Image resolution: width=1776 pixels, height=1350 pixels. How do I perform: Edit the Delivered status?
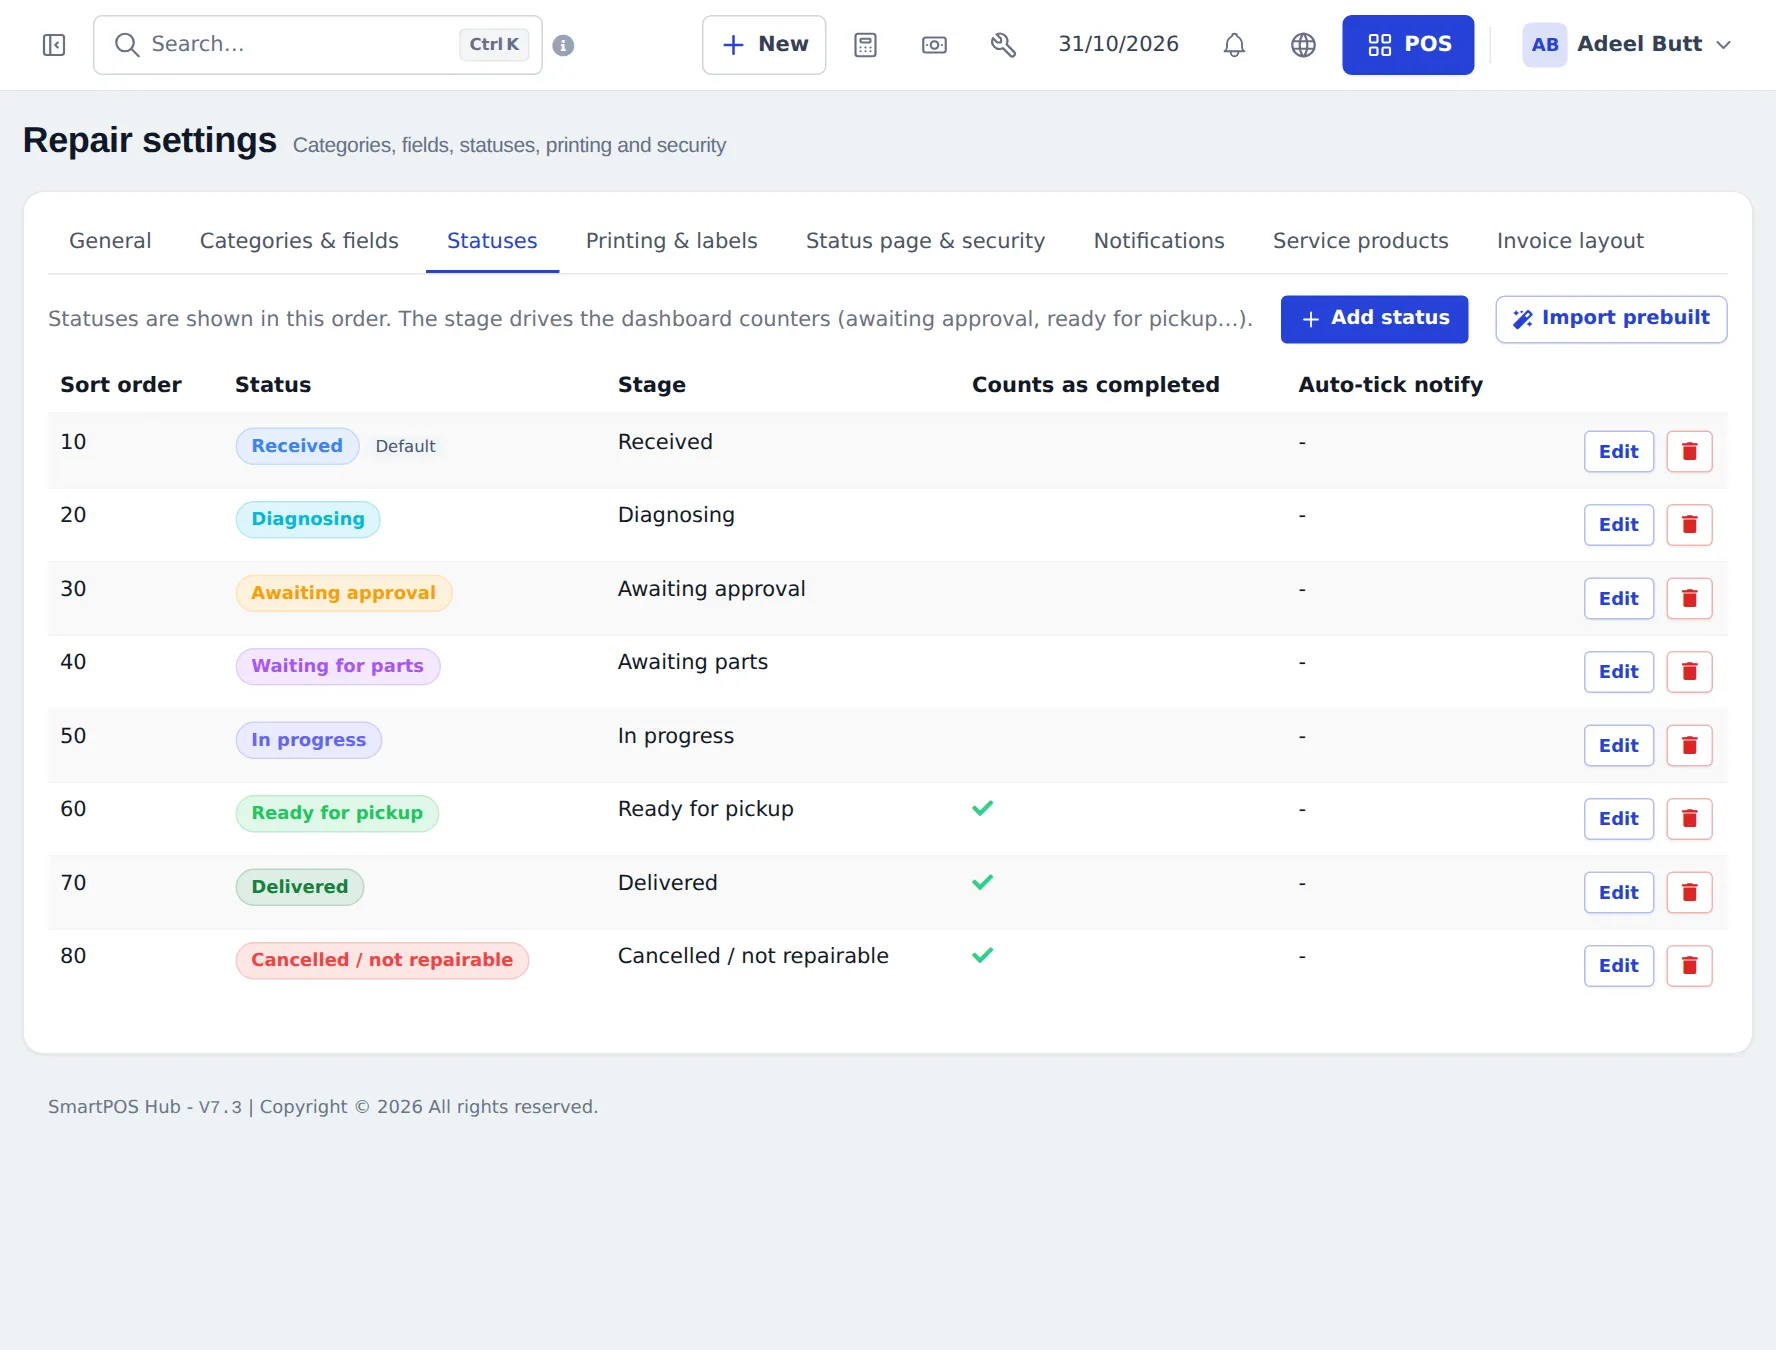pos(1619,892)
